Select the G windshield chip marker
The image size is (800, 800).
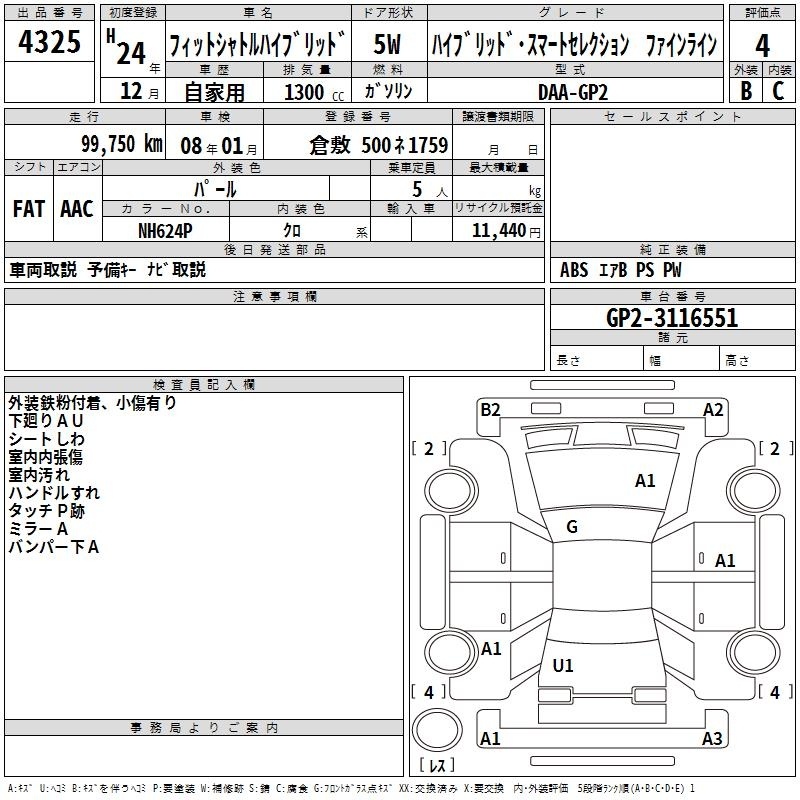click(572, 527)
